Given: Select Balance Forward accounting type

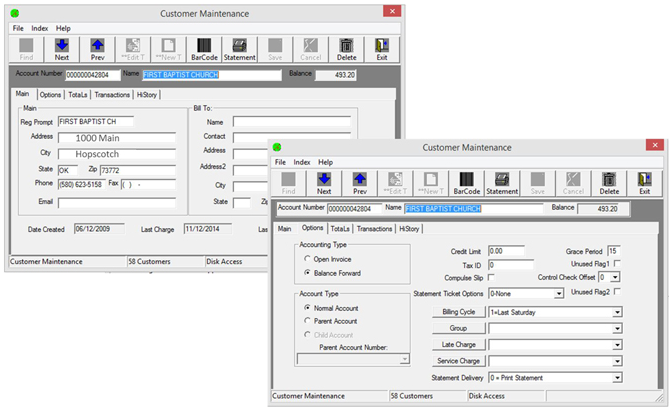Looking at the screenshot, I should click(307, 272).
